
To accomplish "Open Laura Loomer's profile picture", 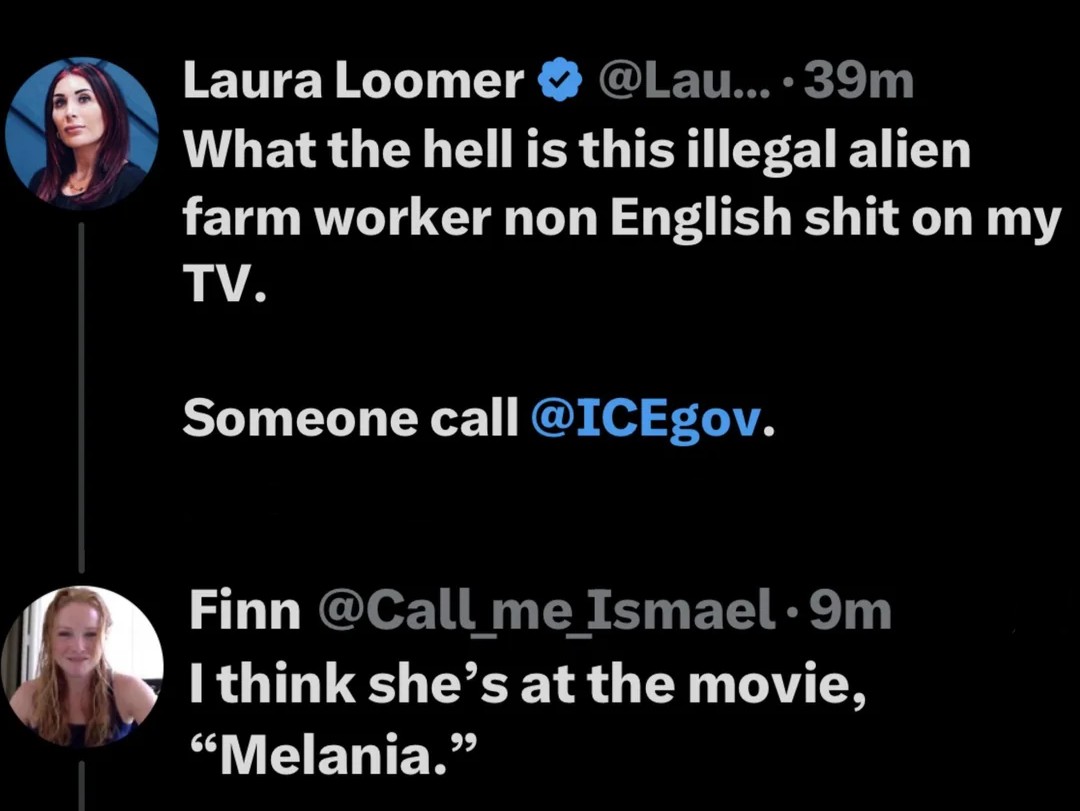I will click(82, 132).
